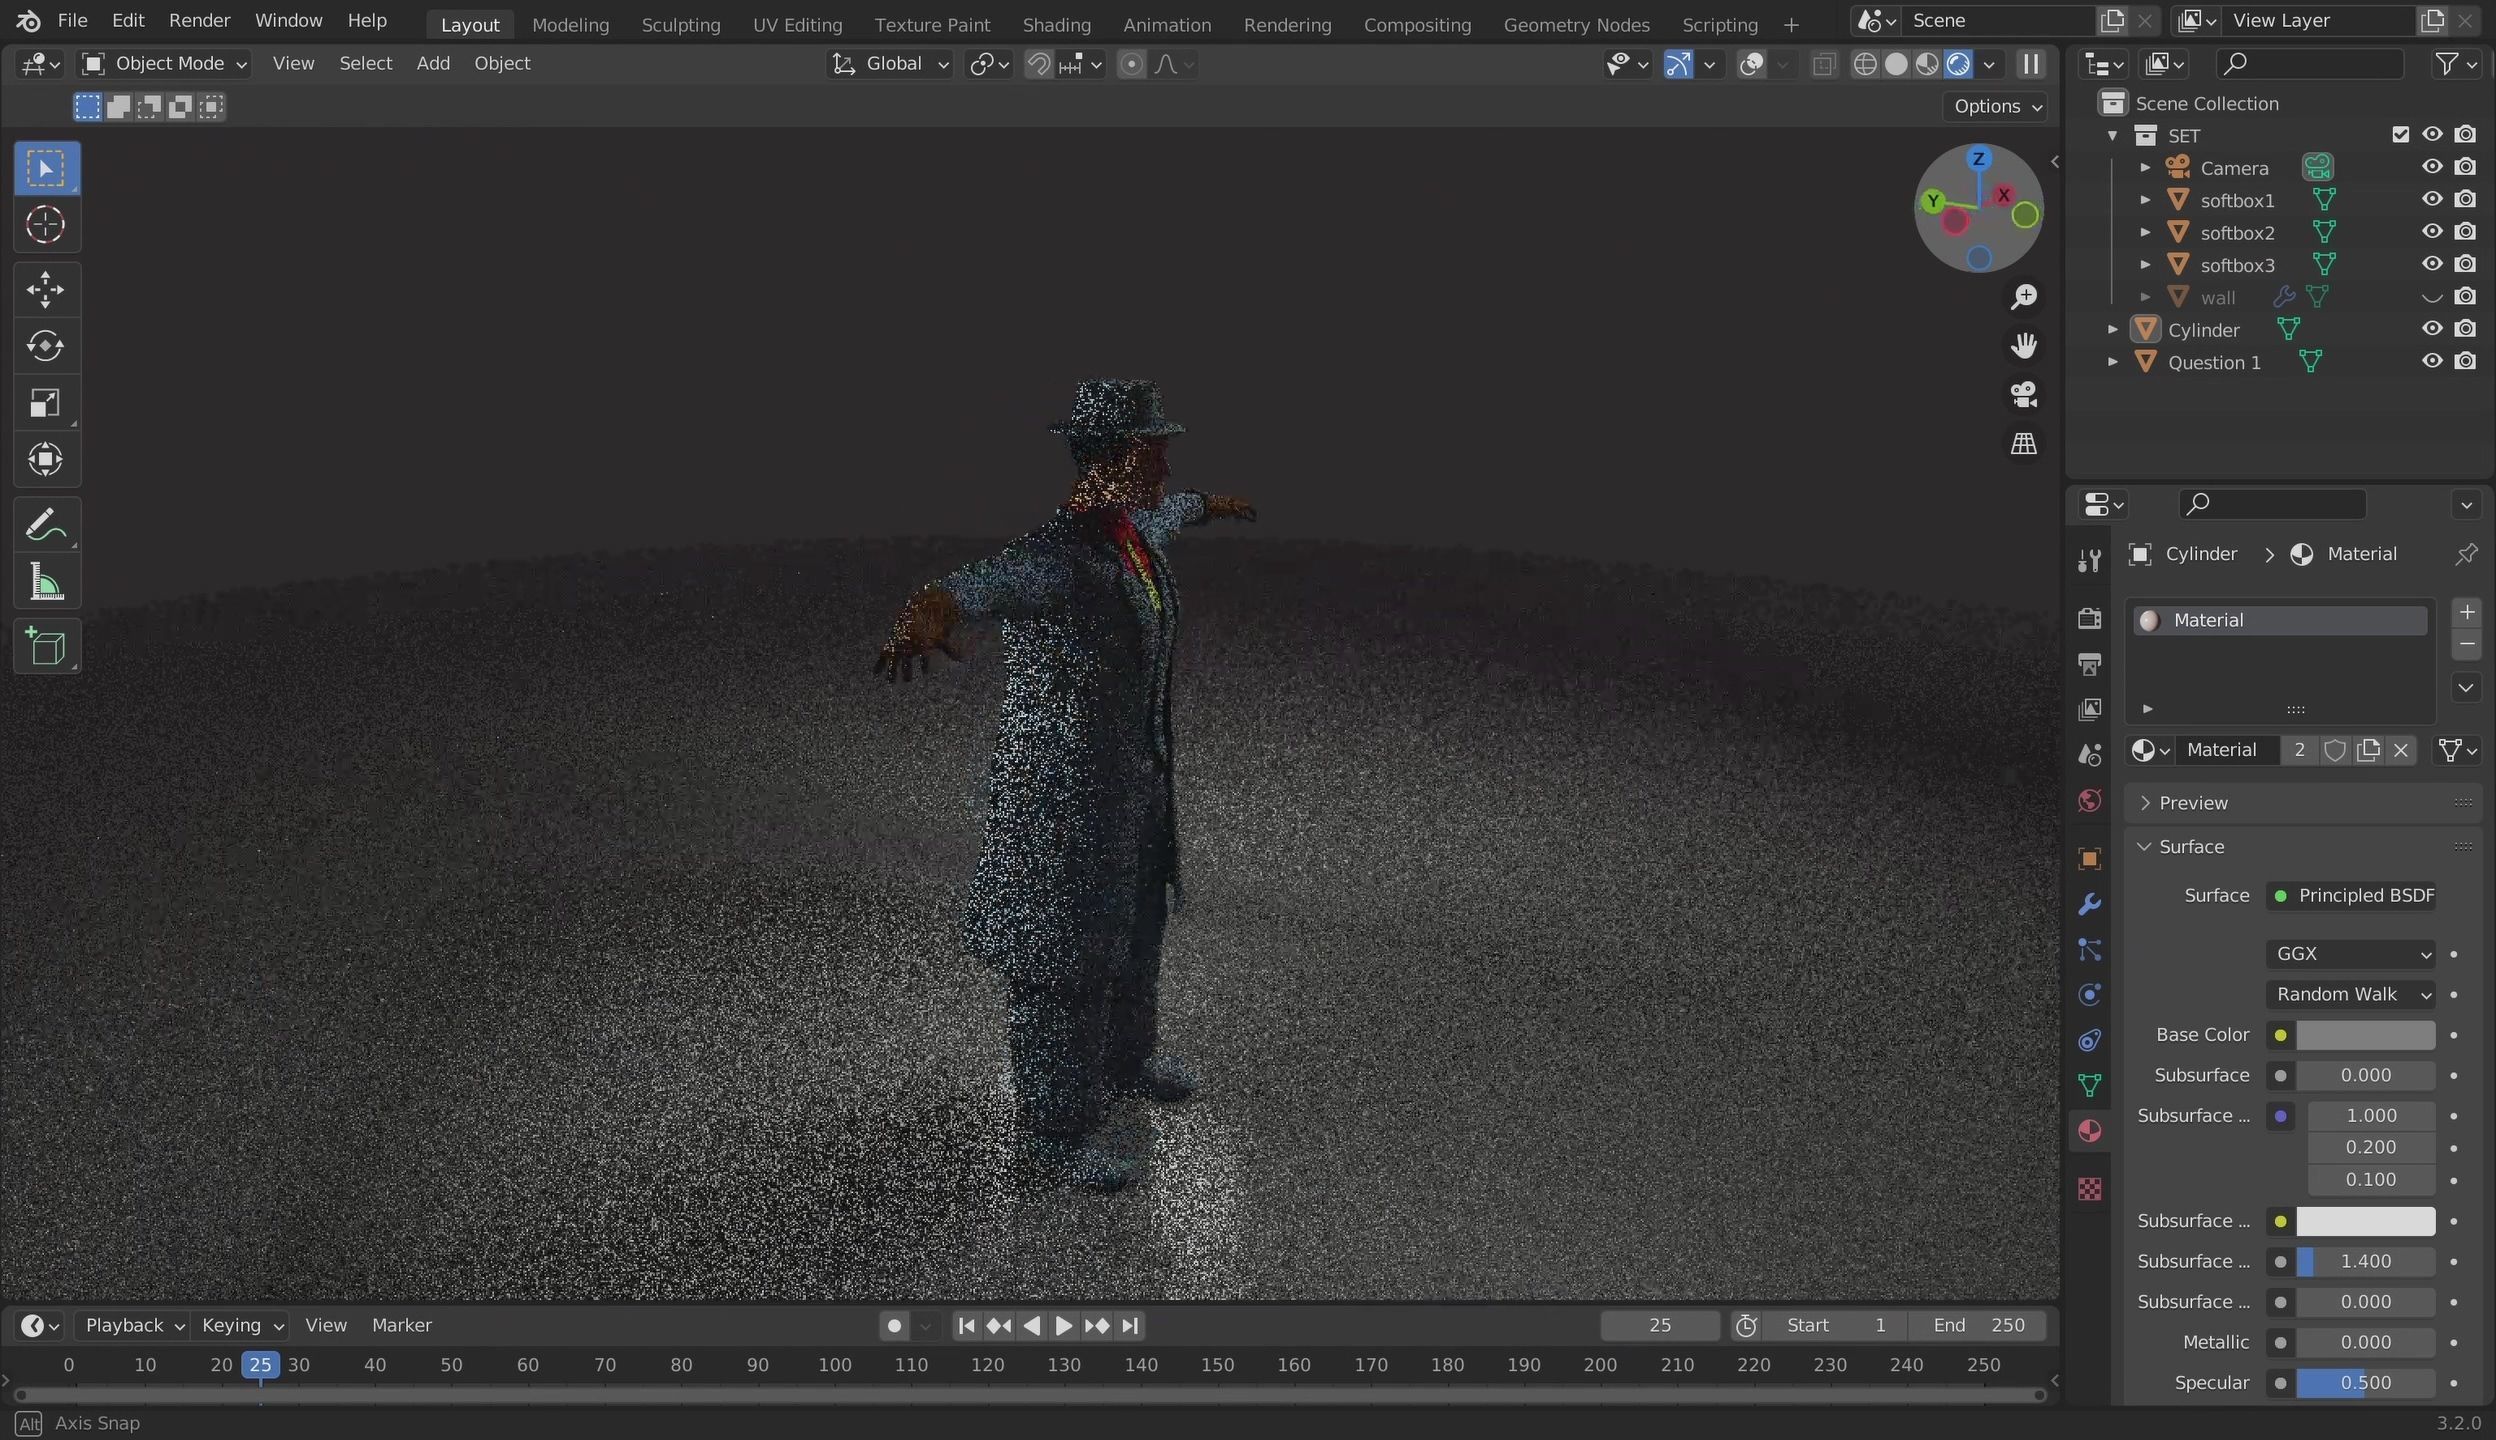
Task: Hide softbox1 in the outliner
Action: (2431, 199)
